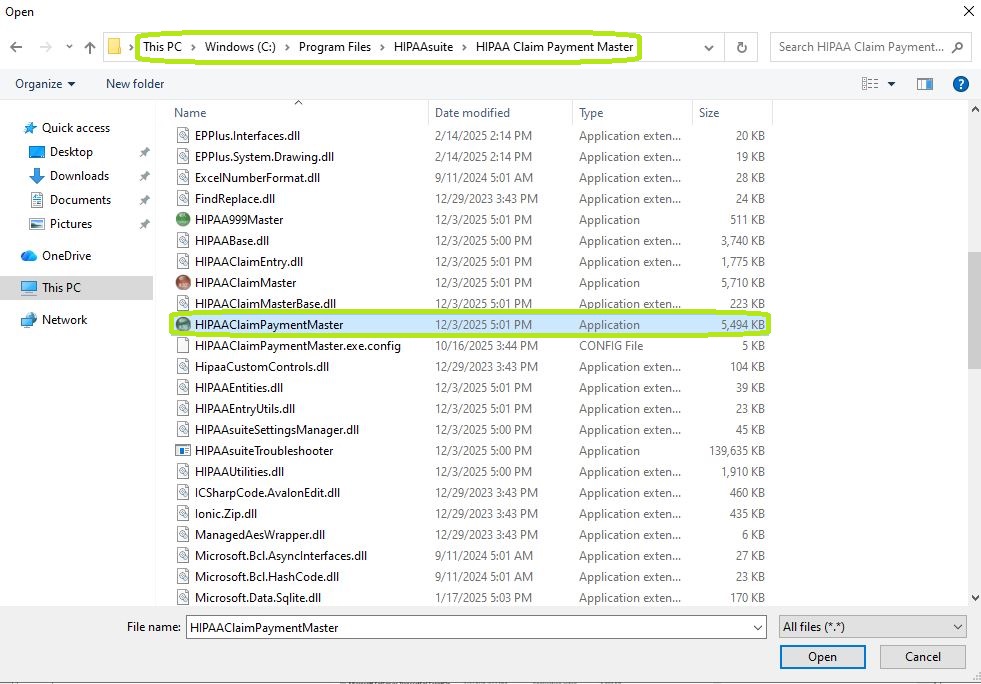Click the folder icon in address bar
Image resolution: width=981 pixels, height=684 pixels.
[x=114, y=46]
